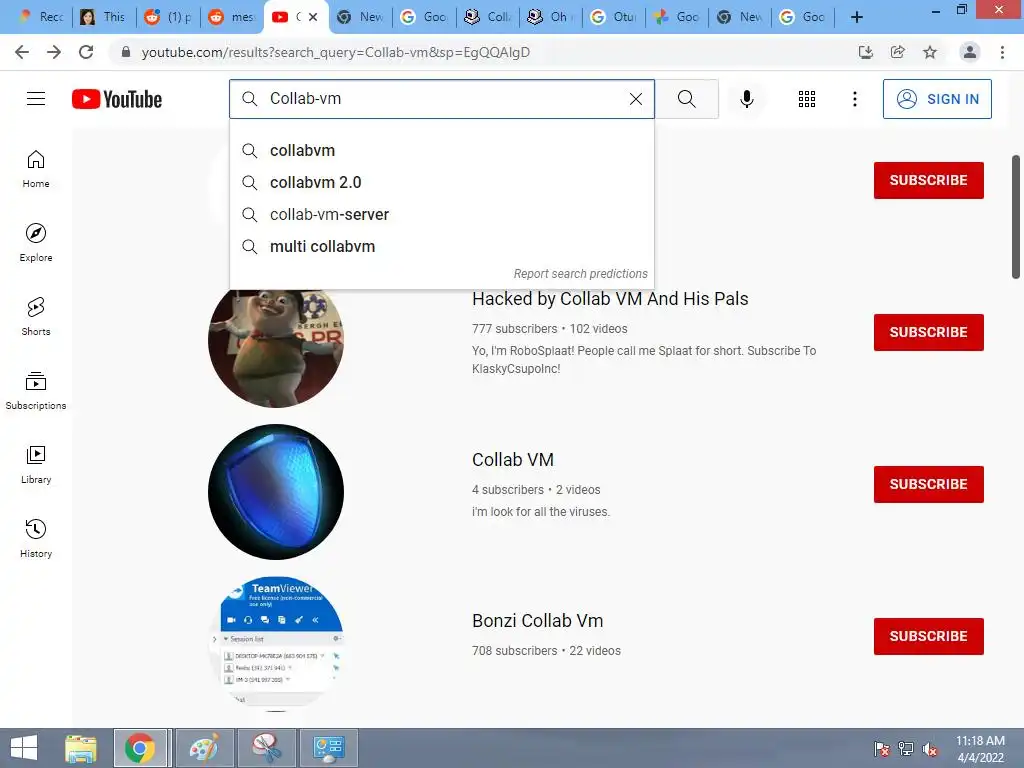The height and width of the screenshot is (768, 1024).
Task: Open Library in the sidebar
Action: pyautogui.click(x=36, y=464)
